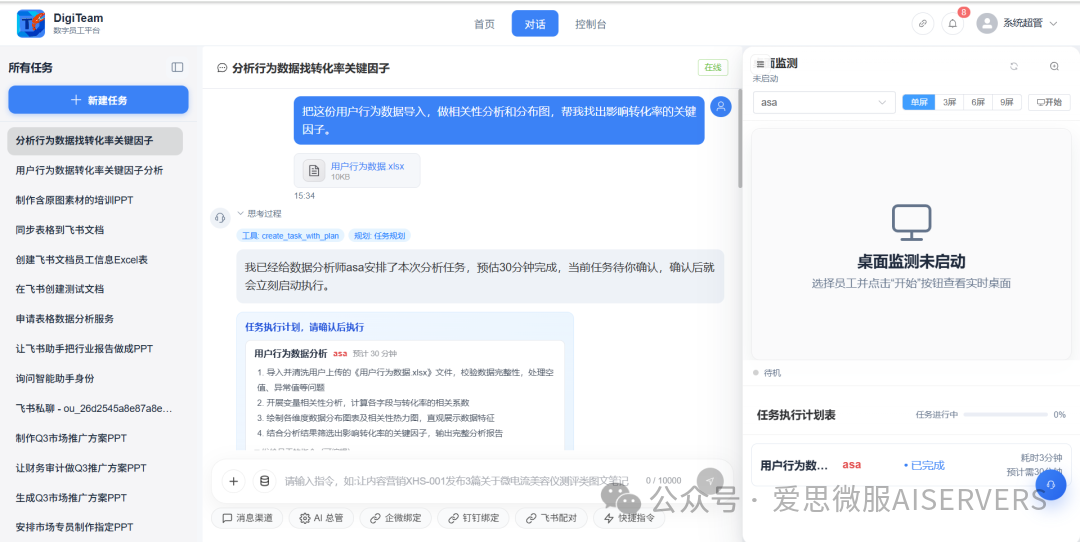Open 消息渠道 shortcut

point(247,518)
